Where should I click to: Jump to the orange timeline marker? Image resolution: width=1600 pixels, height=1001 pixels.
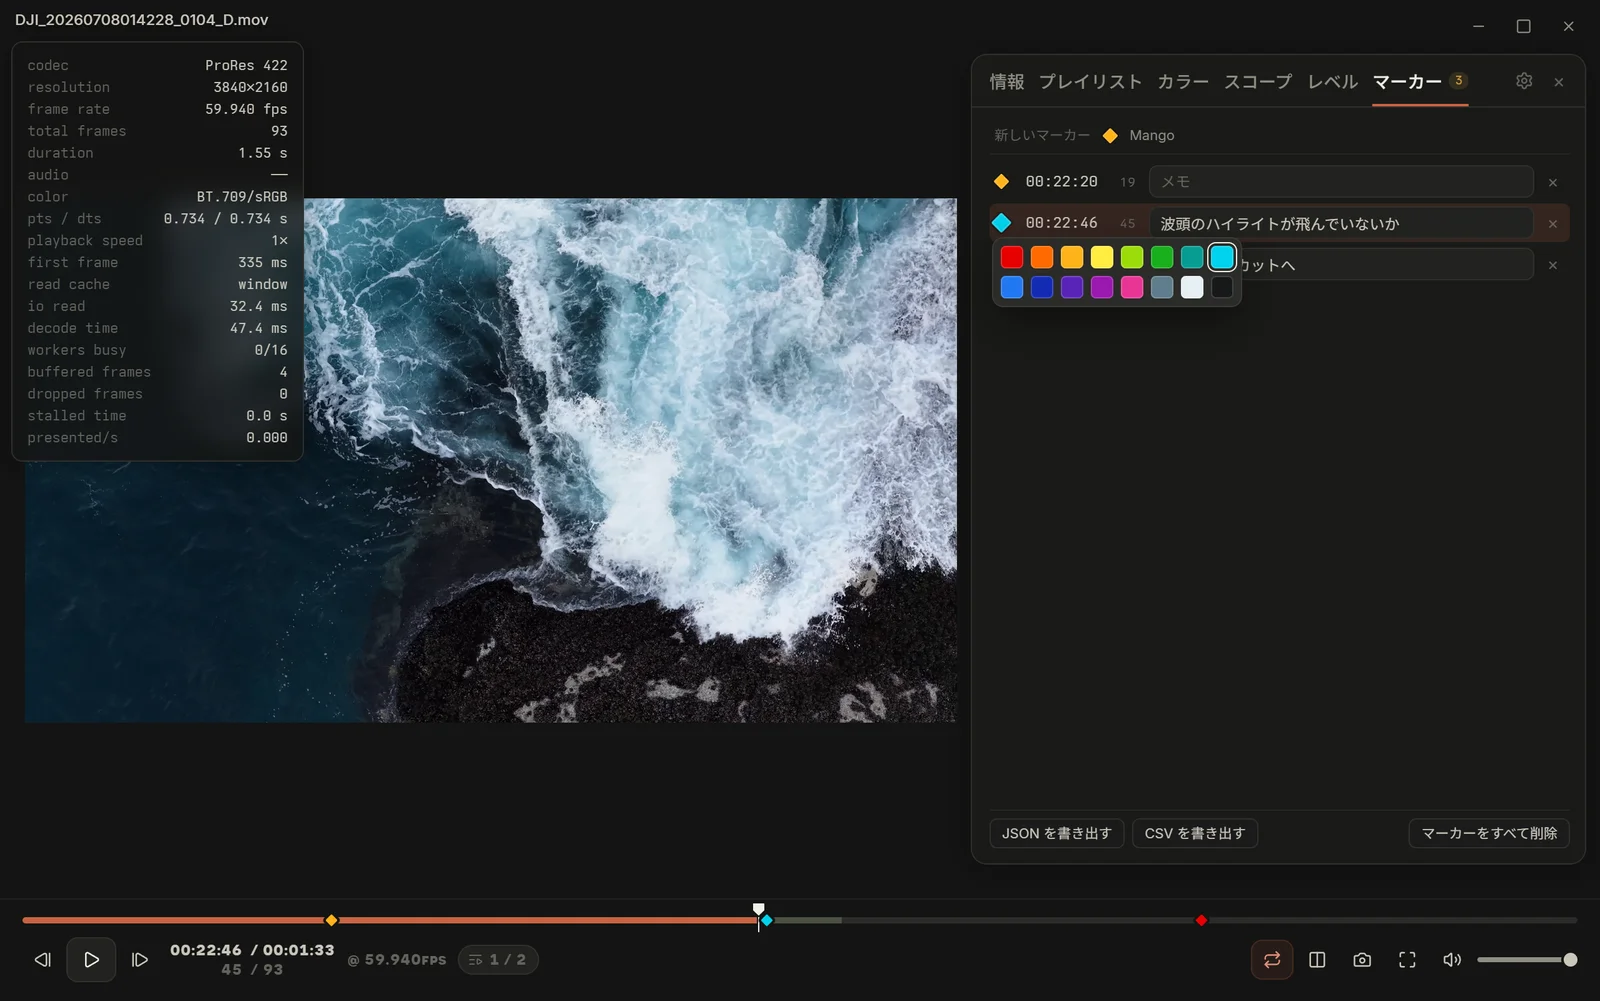click(331, 920)
